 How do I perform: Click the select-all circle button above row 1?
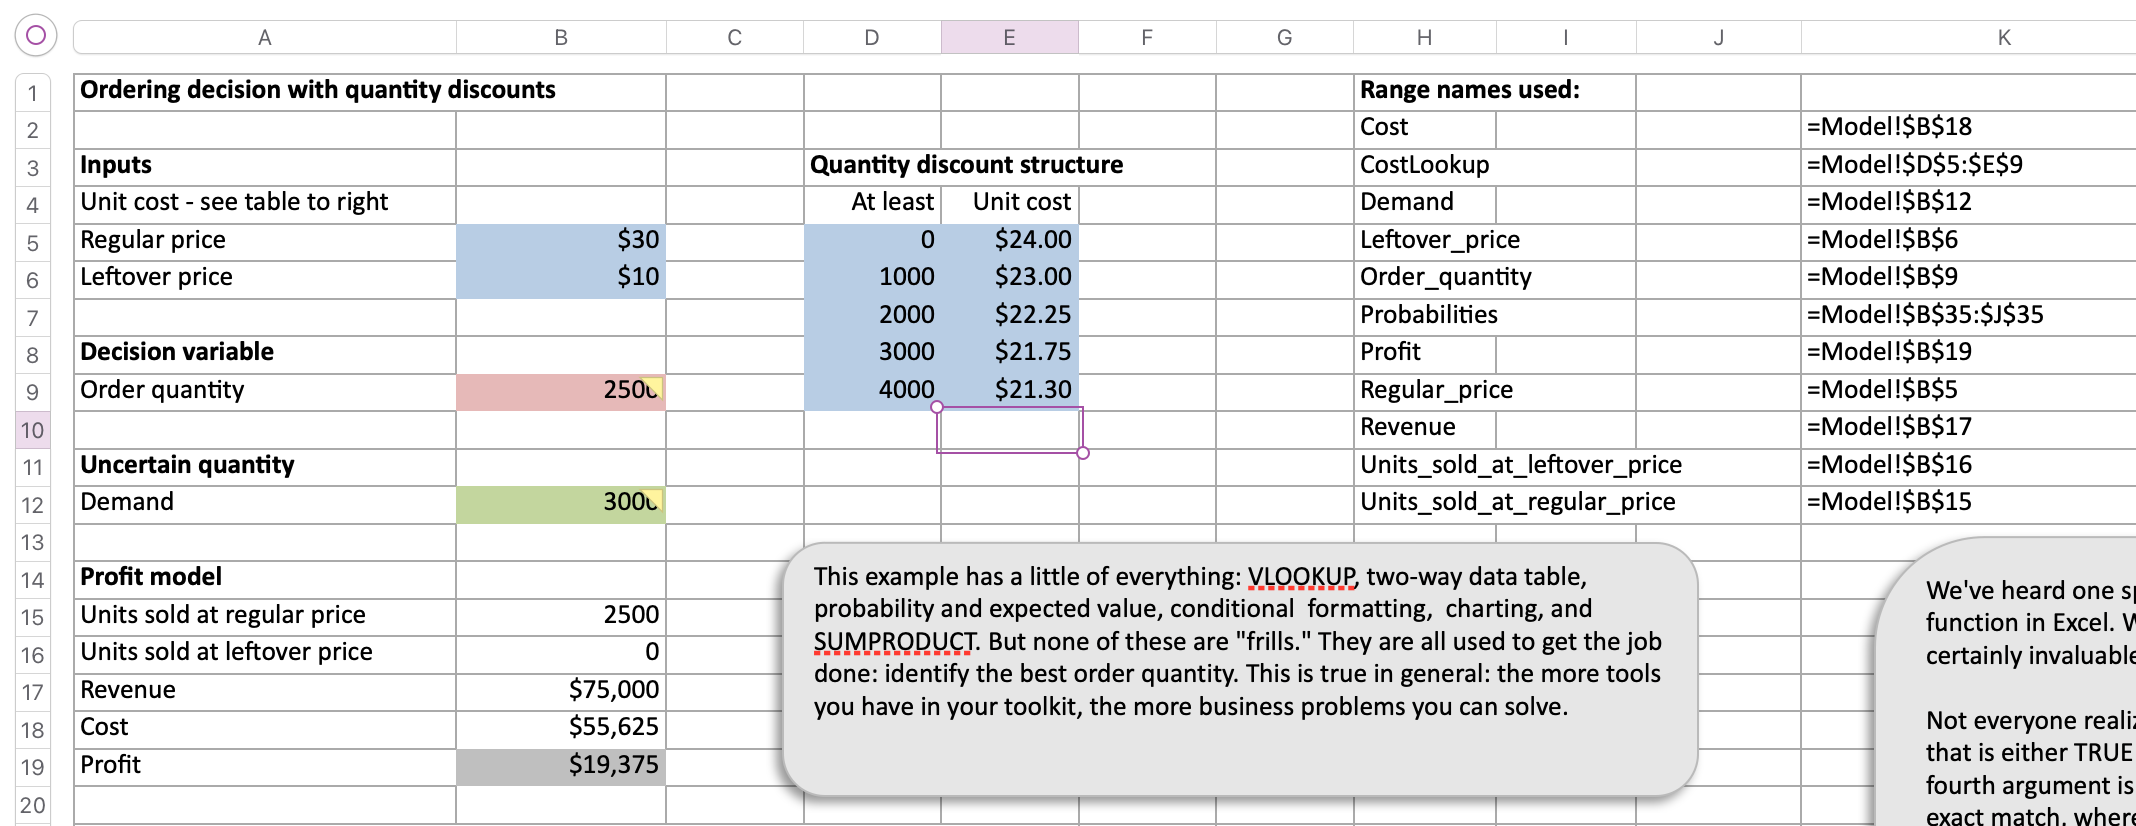36,36
